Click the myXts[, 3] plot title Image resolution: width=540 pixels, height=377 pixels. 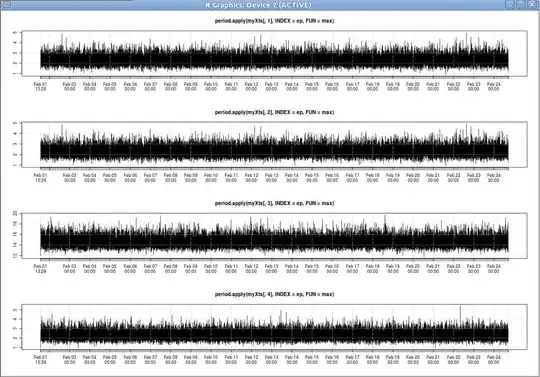(x=274, y=203)
